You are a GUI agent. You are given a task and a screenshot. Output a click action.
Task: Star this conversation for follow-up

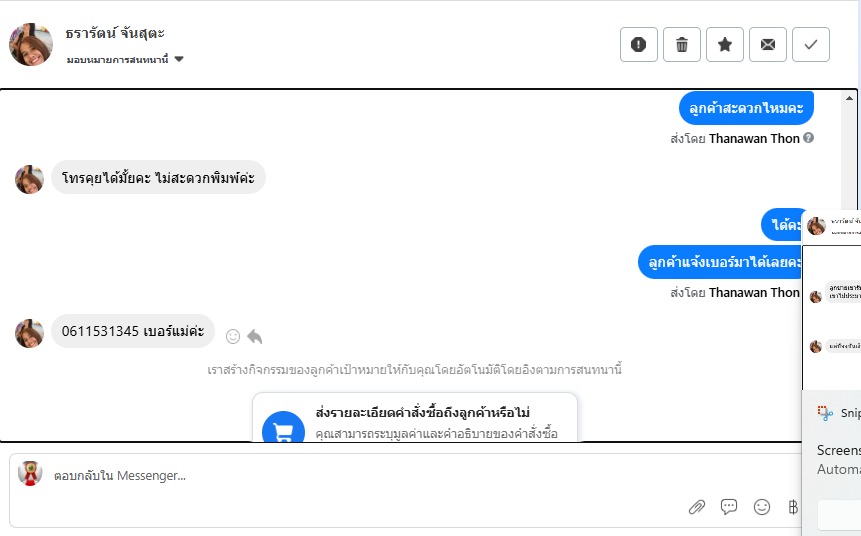pyautogui.click(x=725, y=44)
